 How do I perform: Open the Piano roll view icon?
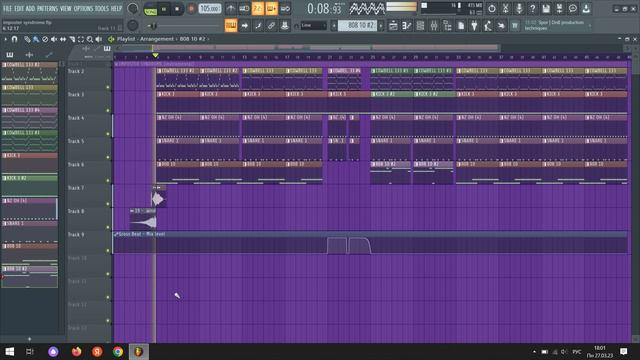tap(407, 26)
